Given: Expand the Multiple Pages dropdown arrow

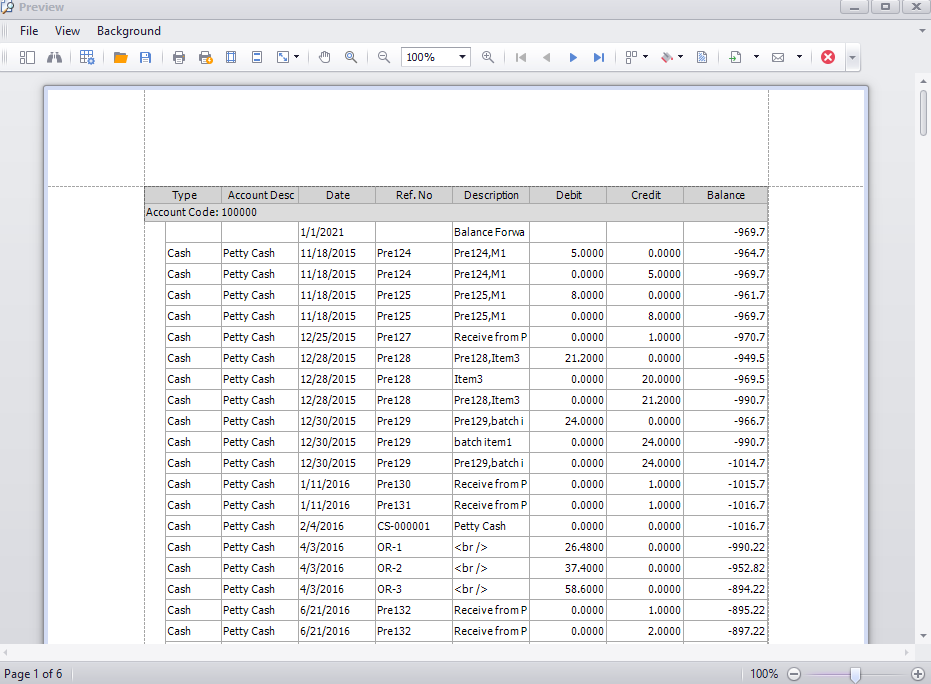Looking at the screenshot, I should pyautogui.click(x=645, y=58).
